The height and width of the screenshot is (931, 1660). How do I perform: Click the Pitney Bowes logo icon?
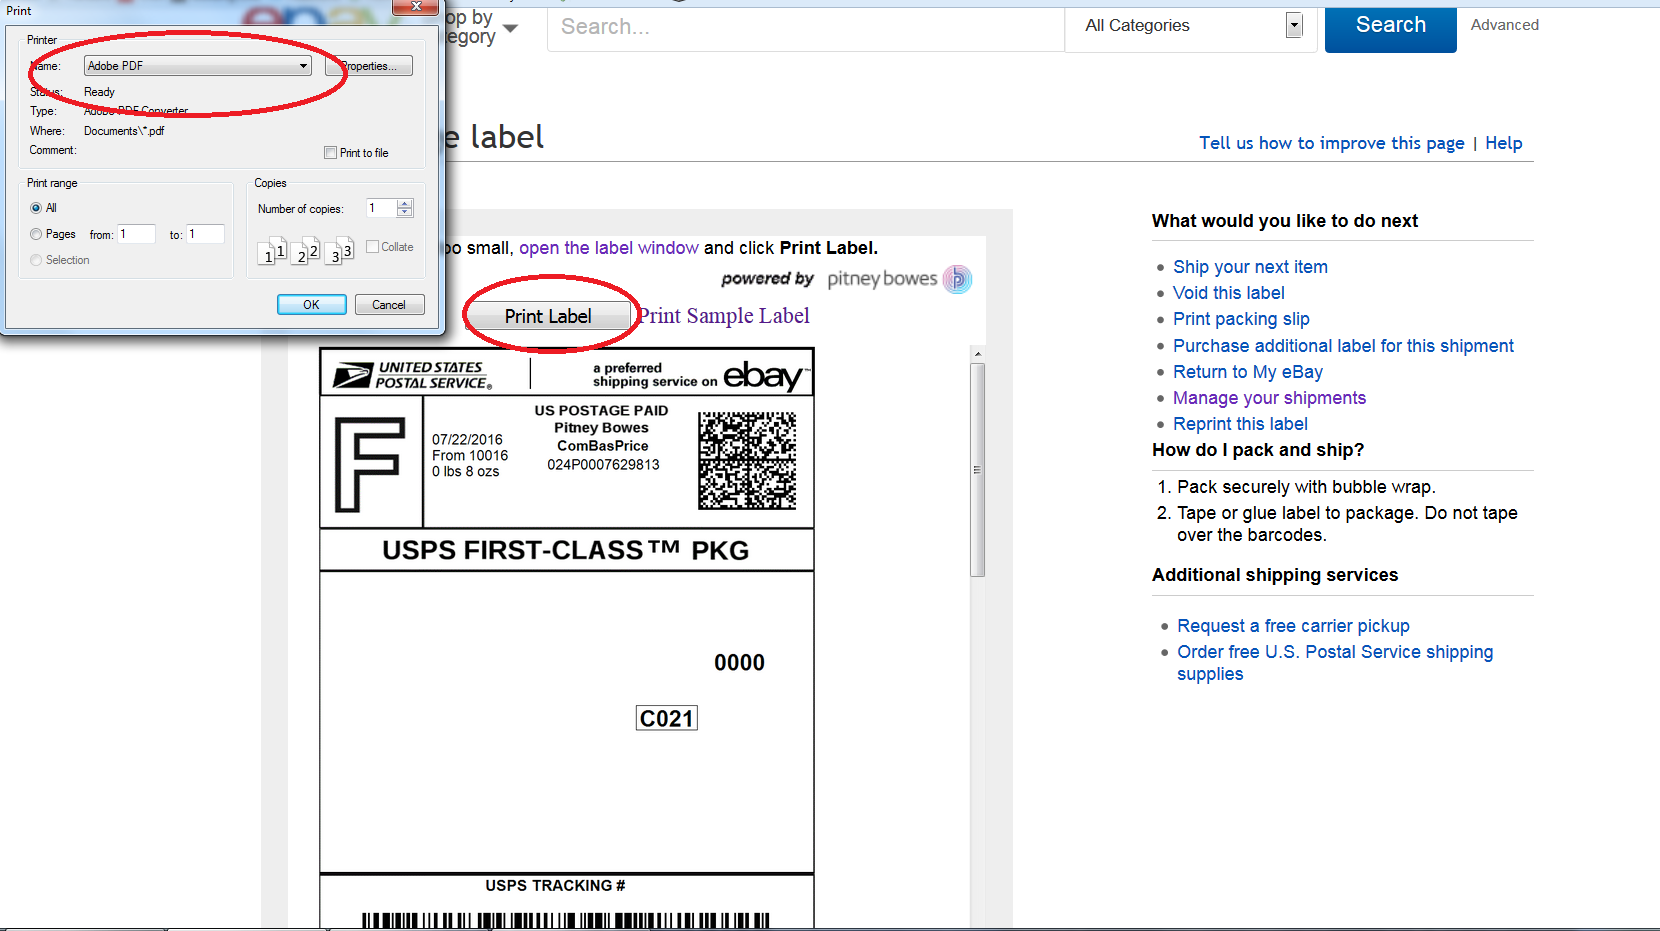(x=957, y=279)
